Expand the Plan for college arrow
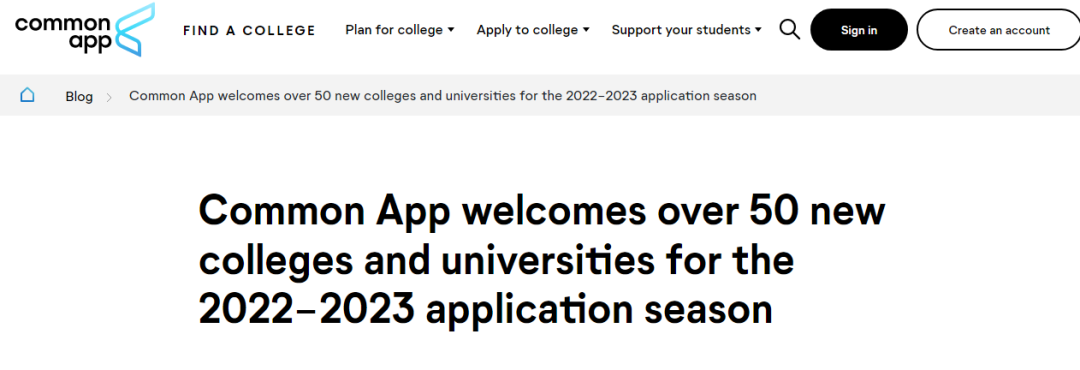 (x=451, y=30)
